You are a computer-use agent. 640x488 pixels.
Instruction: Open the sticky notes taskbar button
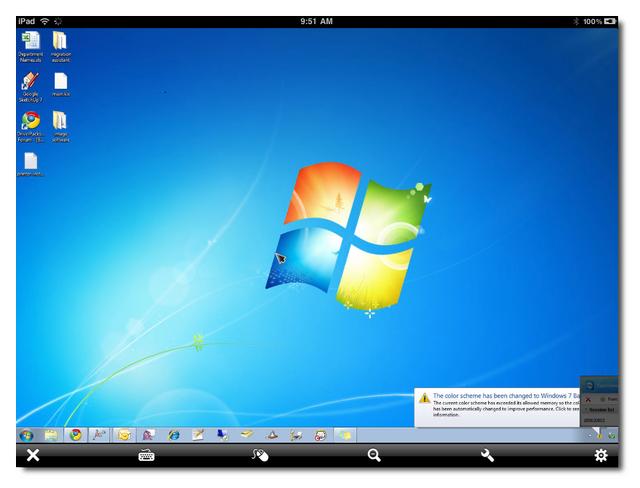pyautogui.click(x=345, y=435)
